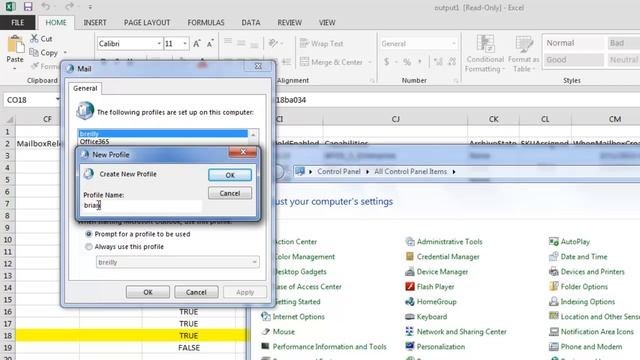The height and width of the screenshot is (360, 640).
Task: Click Cancel in the New Profile dialog
Action: (230, 193)
